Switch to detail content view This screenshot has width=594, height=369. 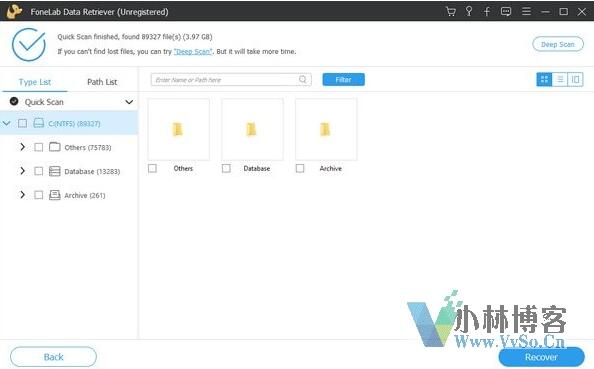[x=575, y=79]
